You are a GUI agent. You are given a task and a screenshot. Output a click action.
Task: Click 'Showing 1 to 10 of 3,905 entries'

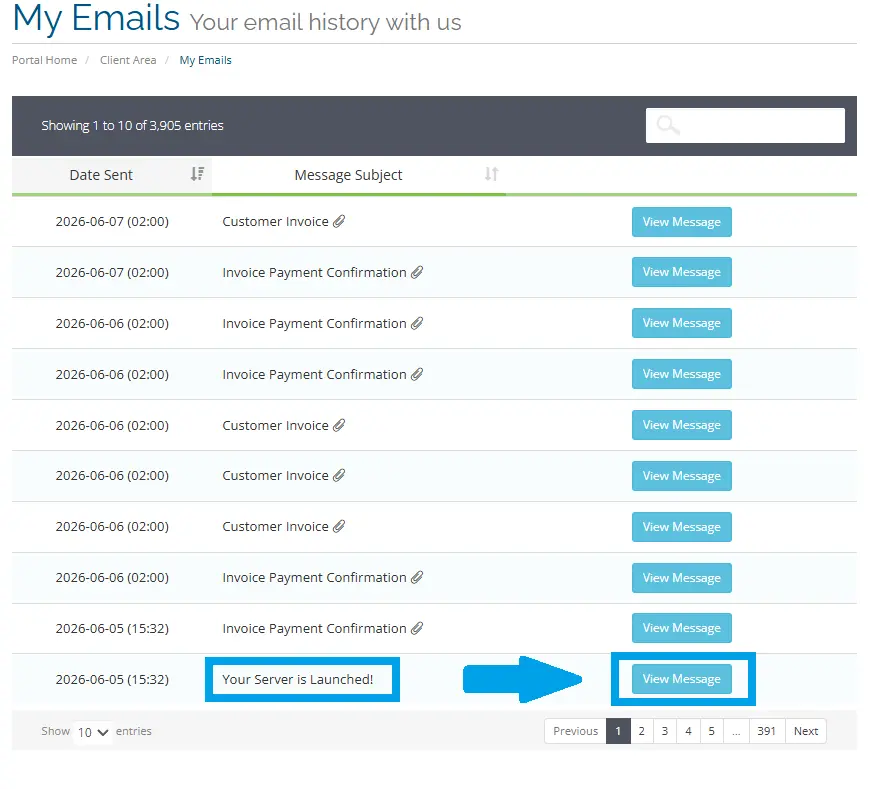[x=132, y=125]
